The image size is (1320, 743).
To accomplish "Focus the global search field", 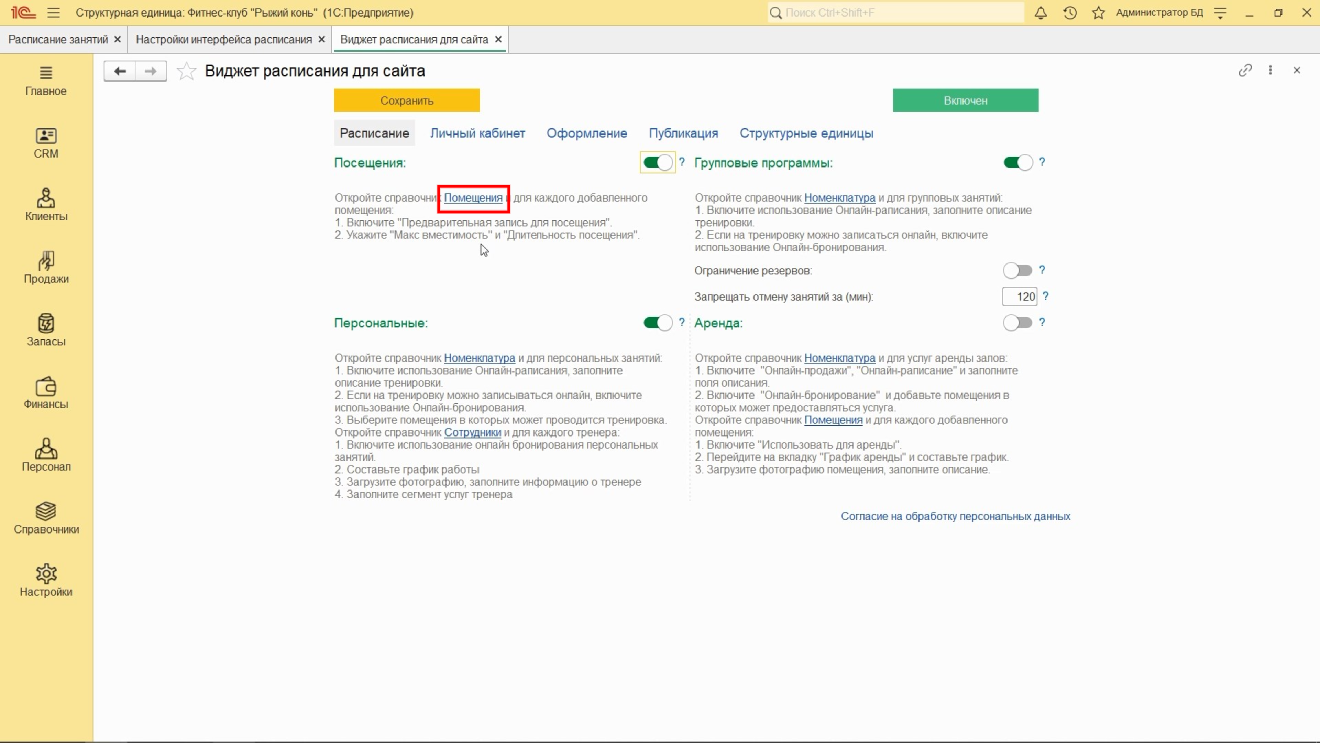I will point(896,13).
